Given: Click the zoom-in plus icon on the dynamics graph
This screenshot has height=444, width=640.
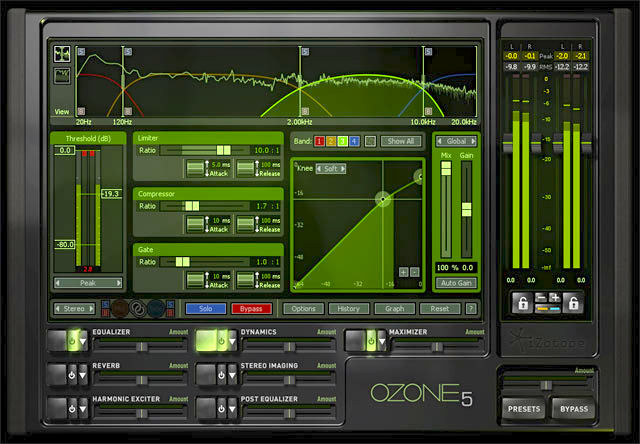Looking at the screenshot, I should point(403,271).
